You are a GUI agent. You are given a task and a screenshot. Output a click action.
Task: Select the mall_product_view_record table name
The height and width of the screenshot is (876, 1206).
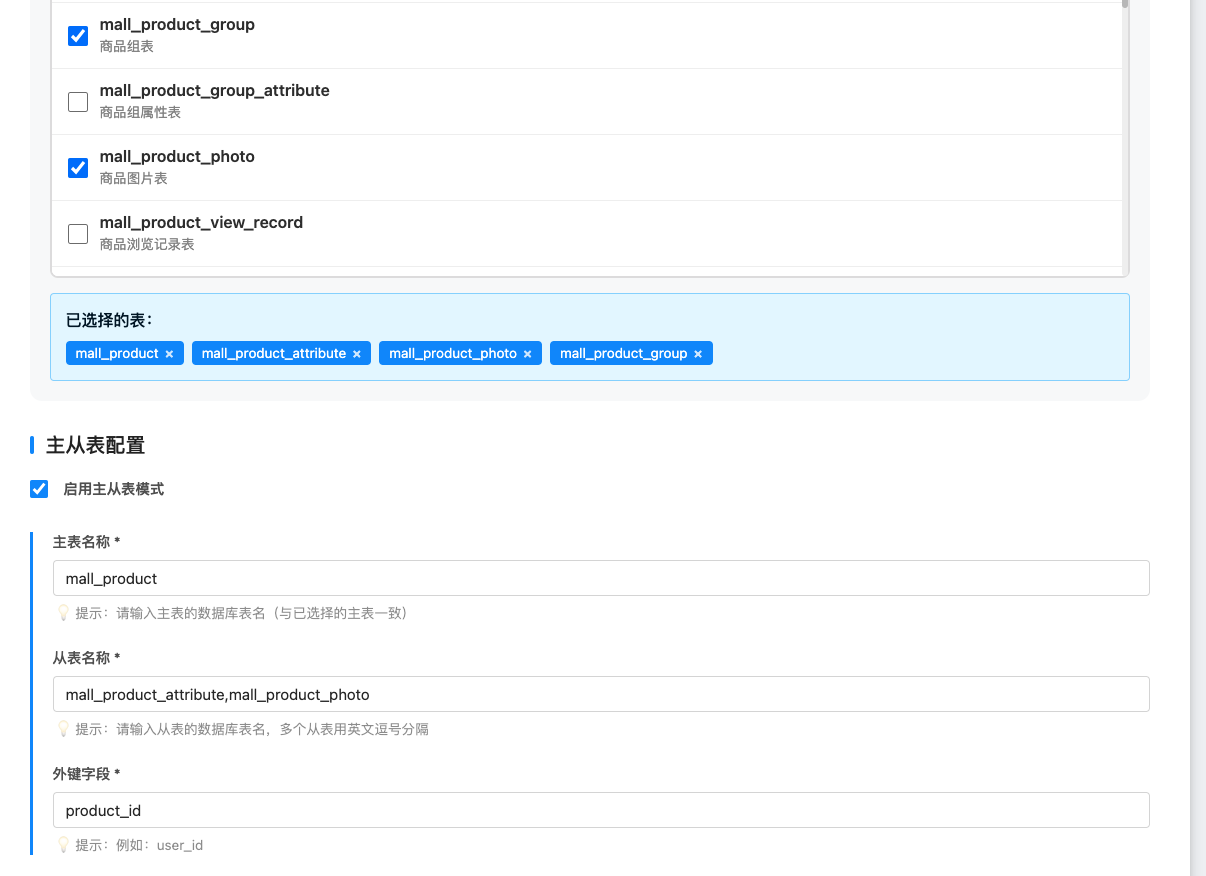[201, 223]
